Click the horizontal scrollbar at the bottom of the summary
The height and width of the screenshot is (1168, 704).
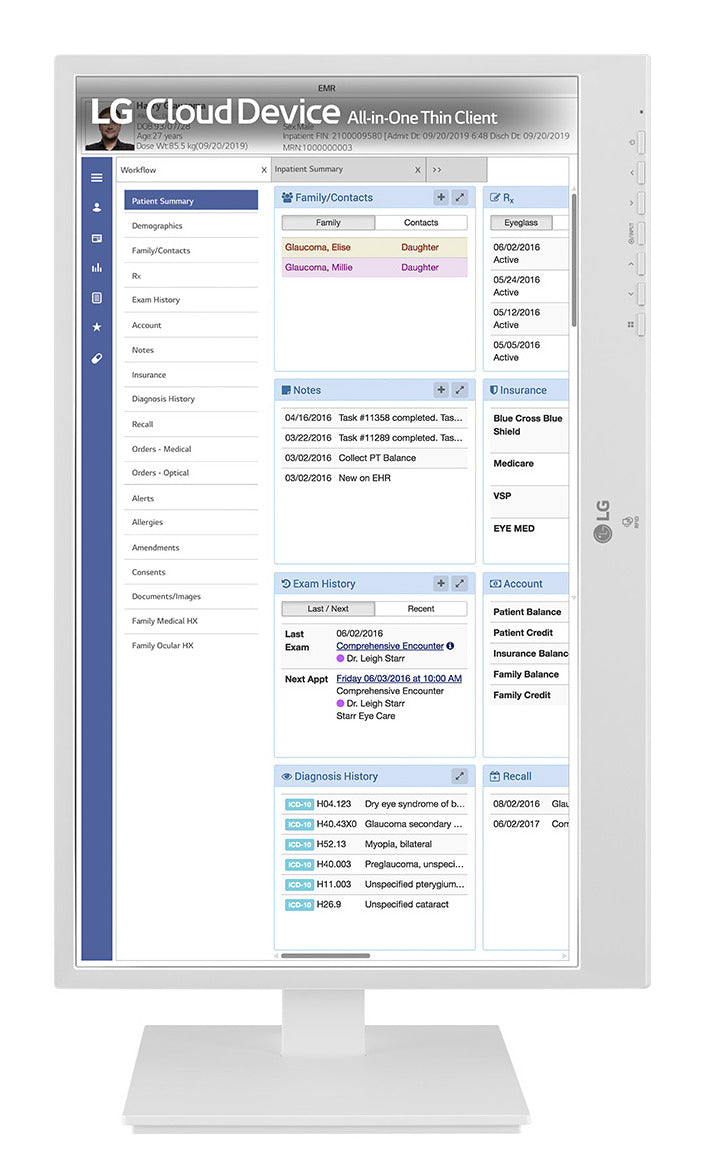coord(325,956)
